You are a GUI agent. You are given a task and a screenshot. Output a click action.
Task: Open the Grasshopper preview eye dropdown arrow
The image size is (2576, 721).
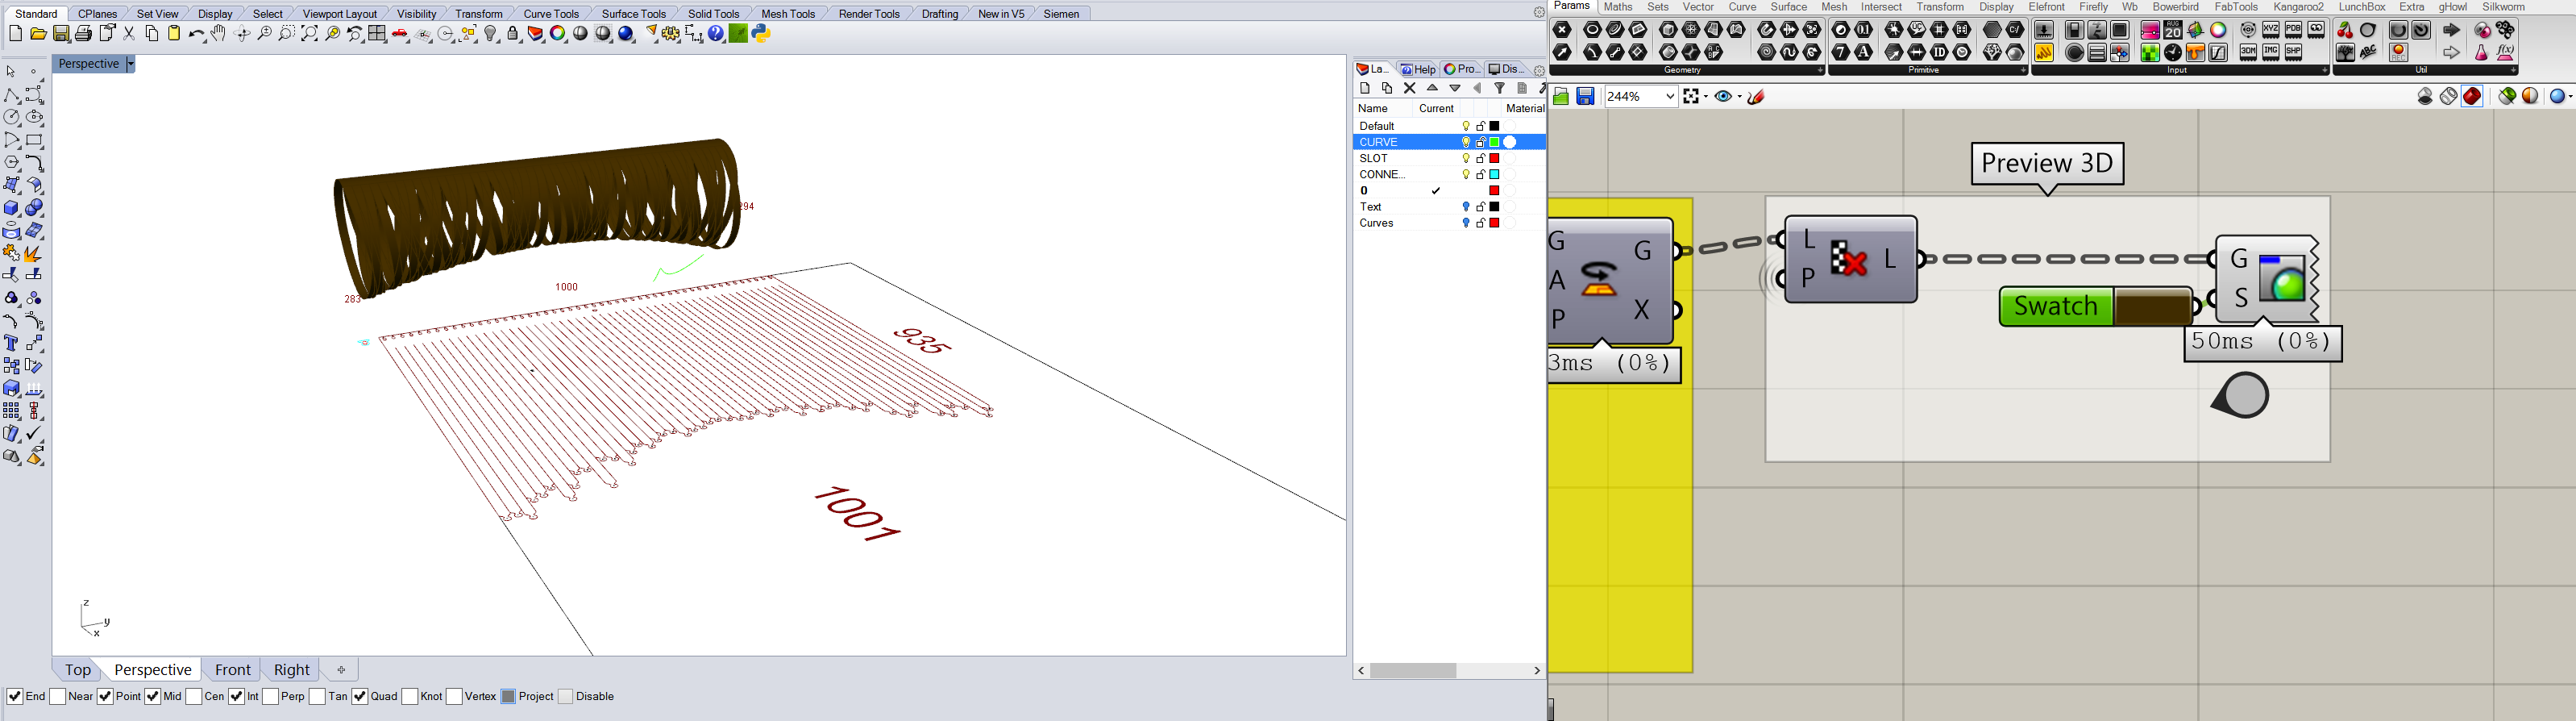click(1740, 96)
